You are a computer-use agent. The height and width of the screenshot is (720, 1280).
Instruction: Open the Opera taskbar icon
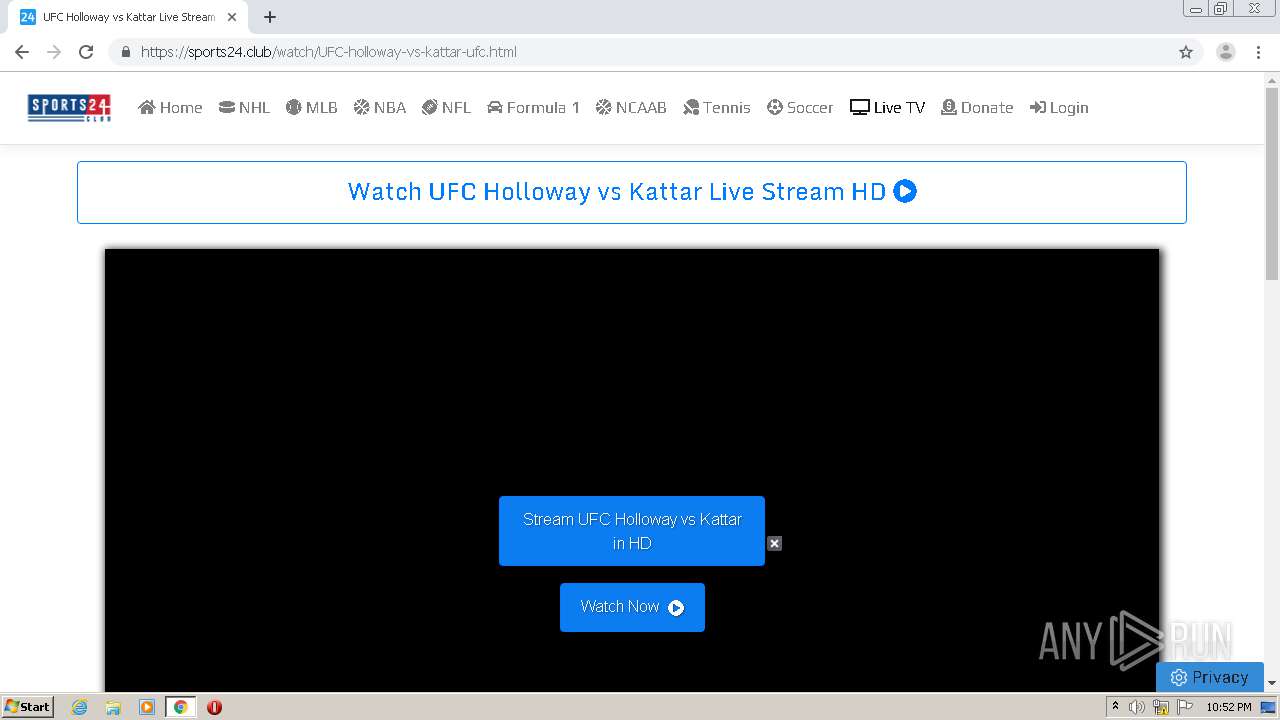pyautogui.click(x=214, y=707)
